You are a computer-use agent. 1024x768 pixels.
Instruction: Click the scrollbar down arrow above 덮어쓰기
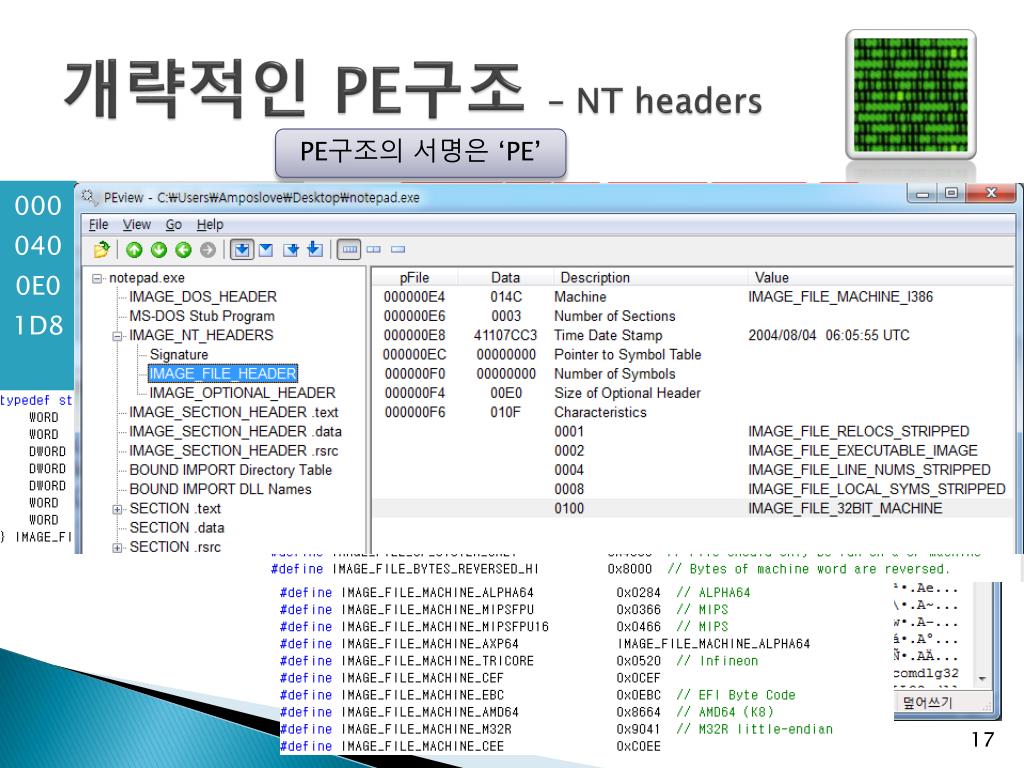pos(982,679)
